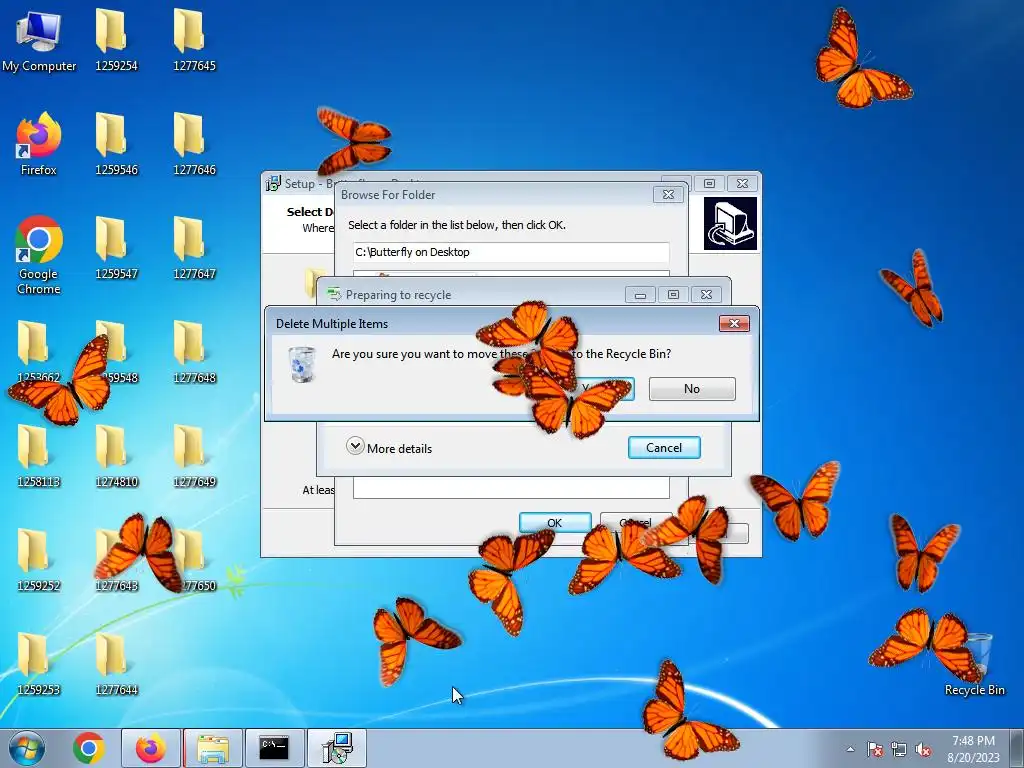The height and width of the screenshot is (768, 1024).
Task: Close the Browse For Folder dialog
Action: (x=668, y=195)
